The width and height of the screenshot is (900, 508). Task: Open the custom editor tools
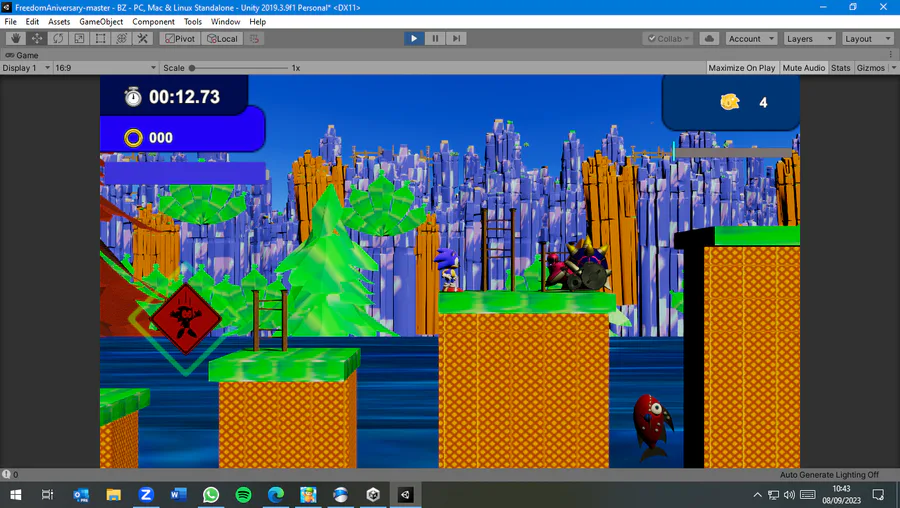coord(143,38)
